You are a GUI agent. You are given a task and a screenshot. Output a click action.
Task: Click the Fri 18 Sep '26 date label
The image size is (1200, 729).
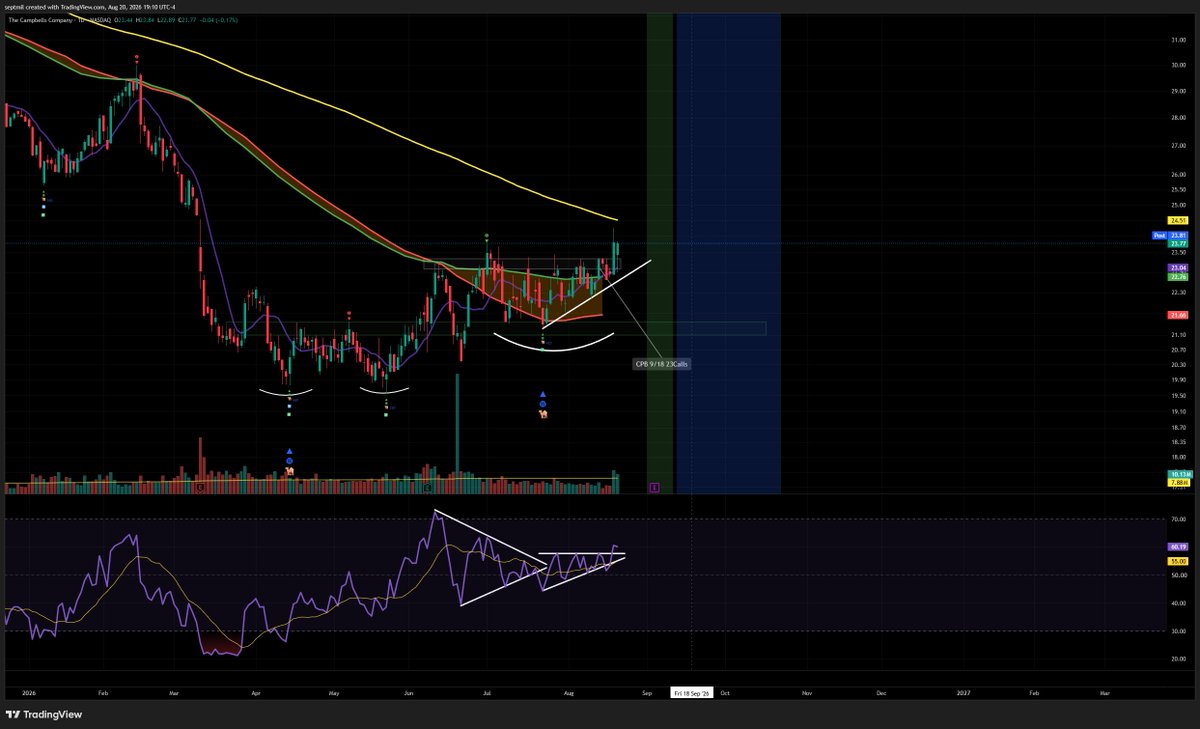tap(691, 692)
